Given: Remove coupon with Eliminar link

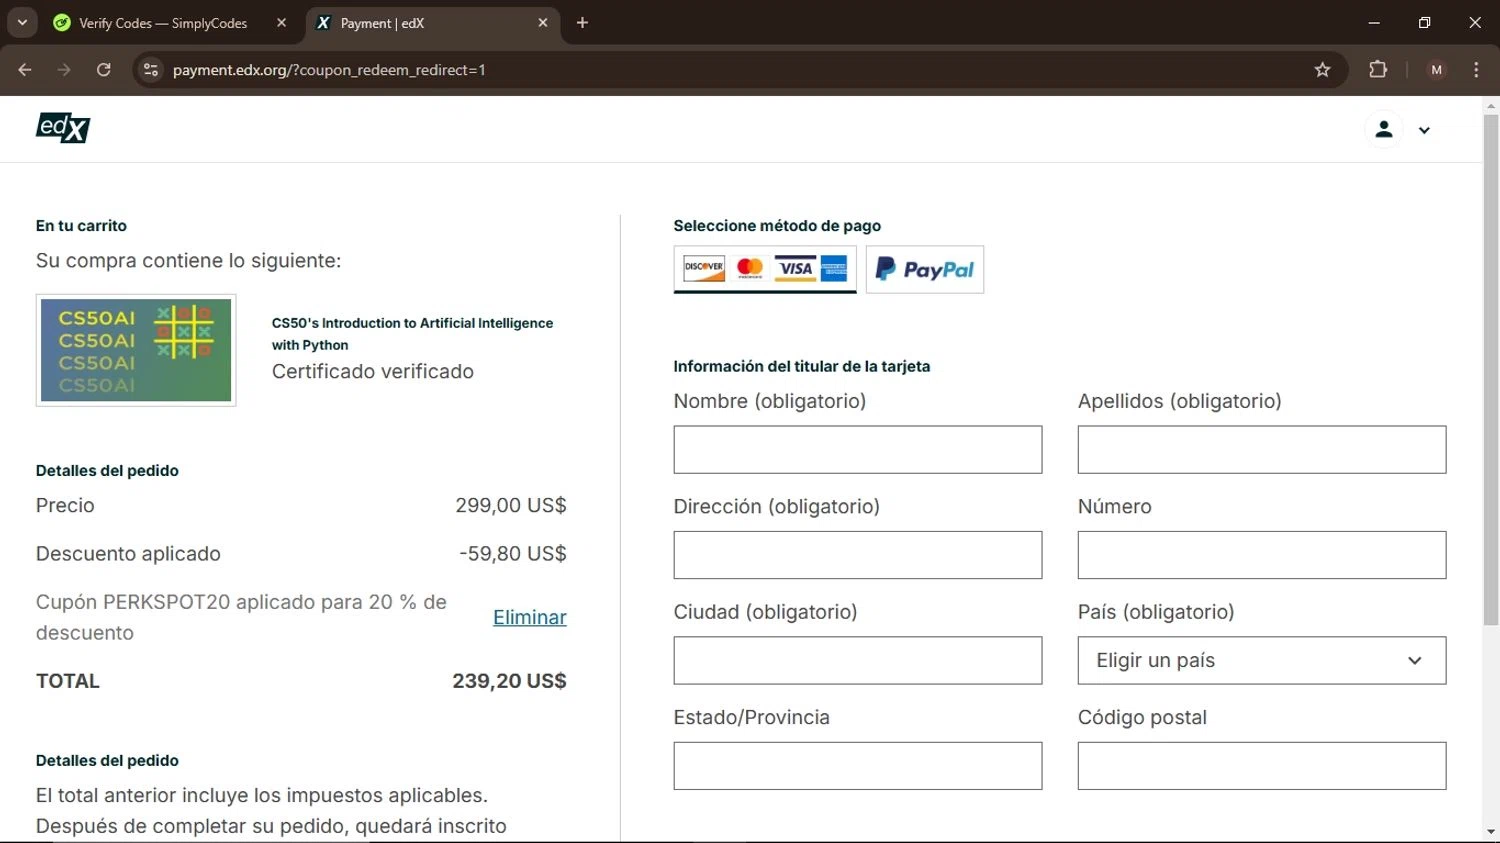Looking at the screenshot, I should 530,617.
